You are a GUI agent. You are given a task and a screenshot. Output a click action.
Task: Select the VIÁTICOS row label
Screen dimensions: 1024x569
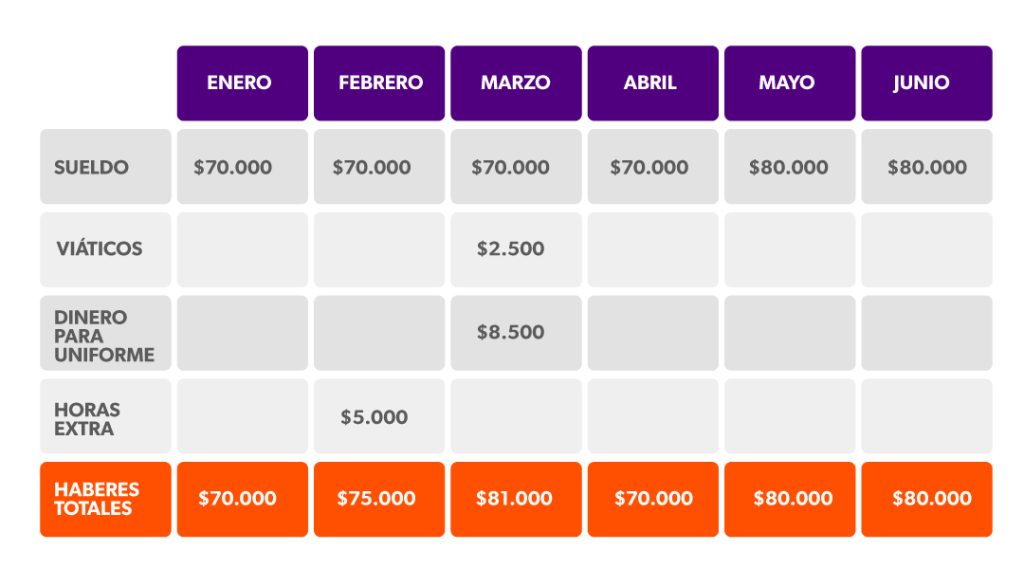106,250
